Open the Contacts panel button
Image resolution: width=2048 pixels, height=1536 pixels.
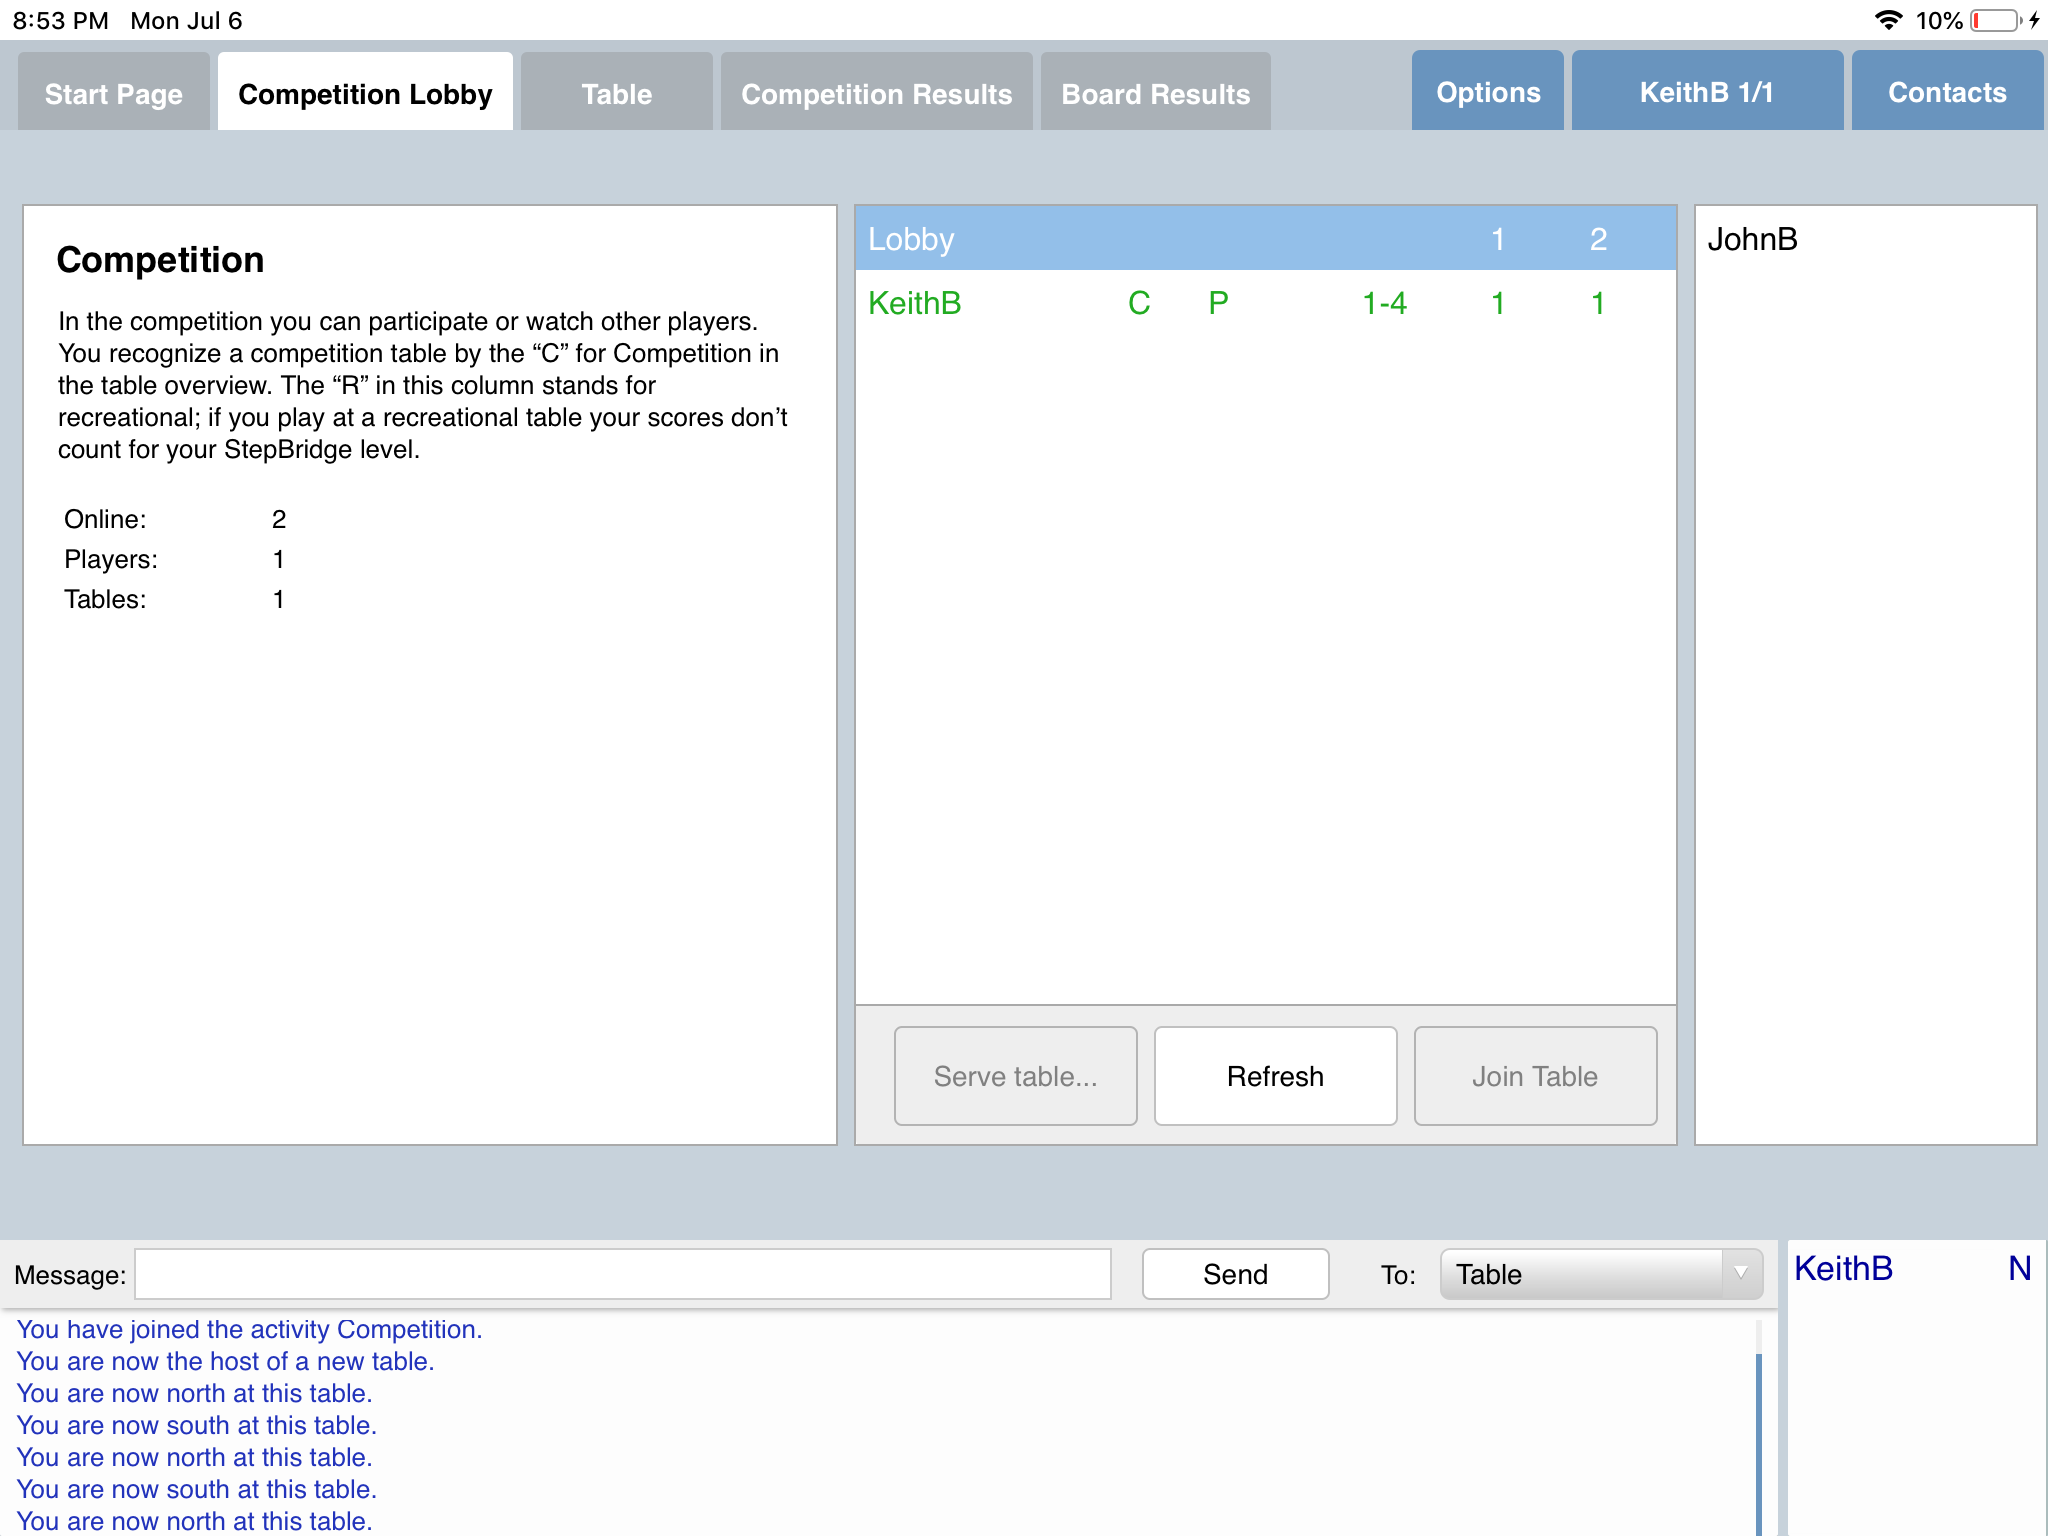click(x=1946, y=92)
